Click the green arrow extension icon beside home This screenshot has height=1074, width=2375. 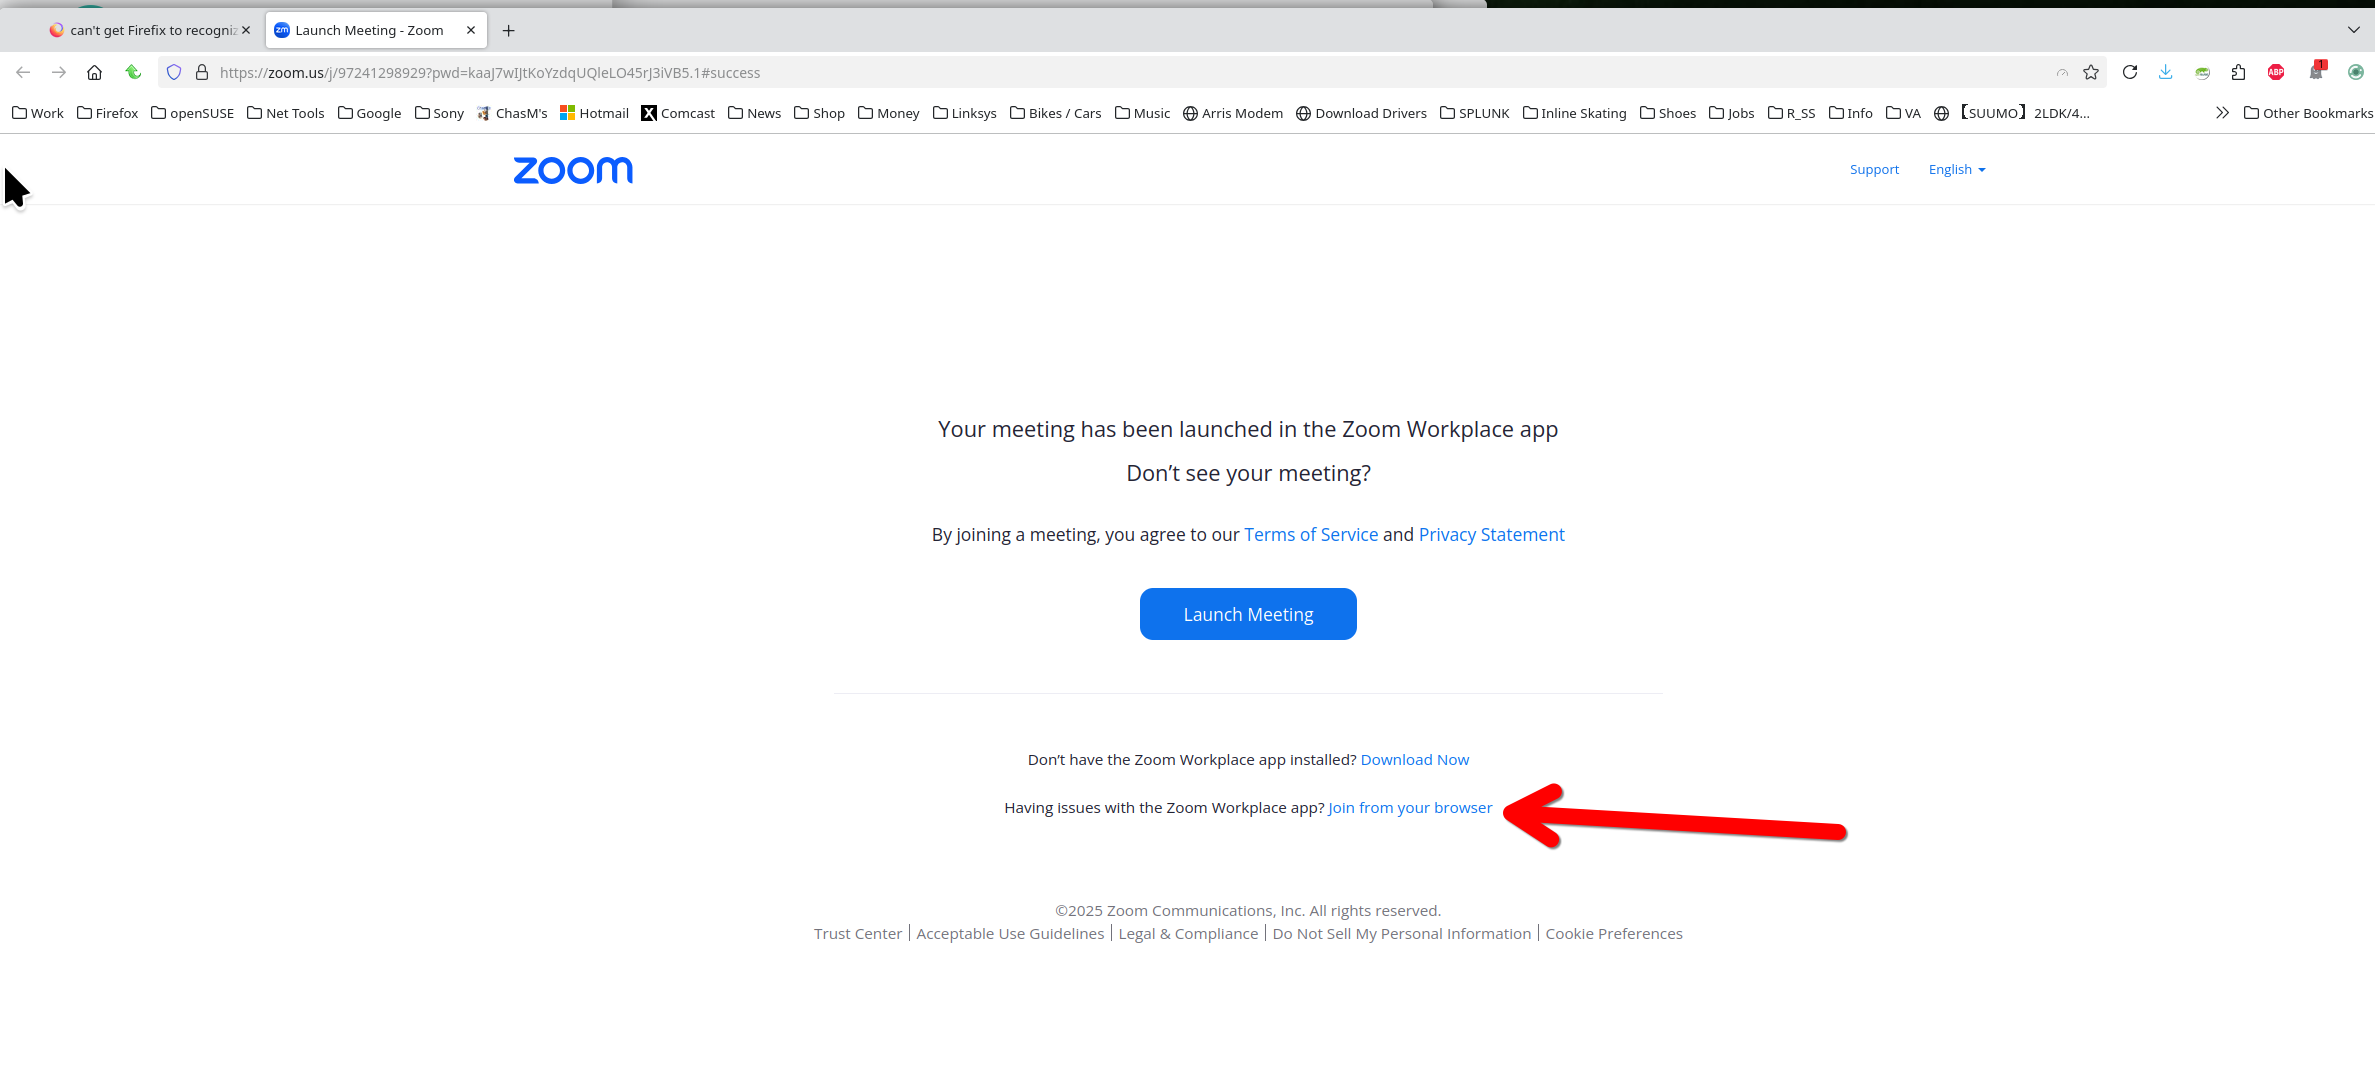tap(133, 72)
